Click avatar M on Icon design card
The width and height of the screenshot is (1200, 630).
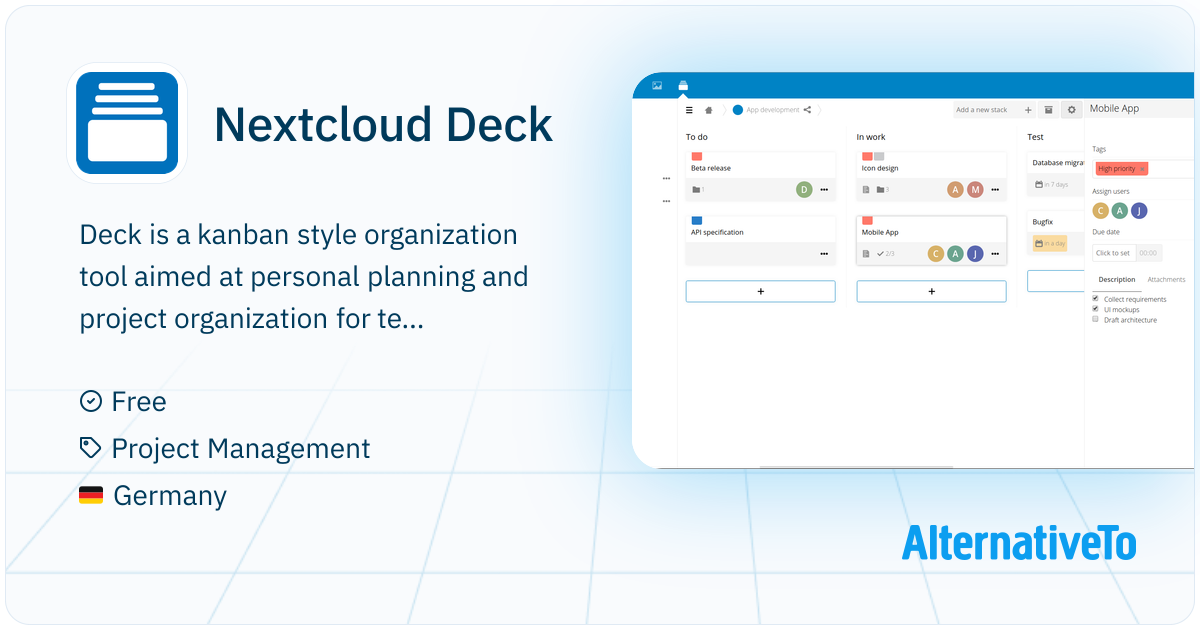(975, 189)
